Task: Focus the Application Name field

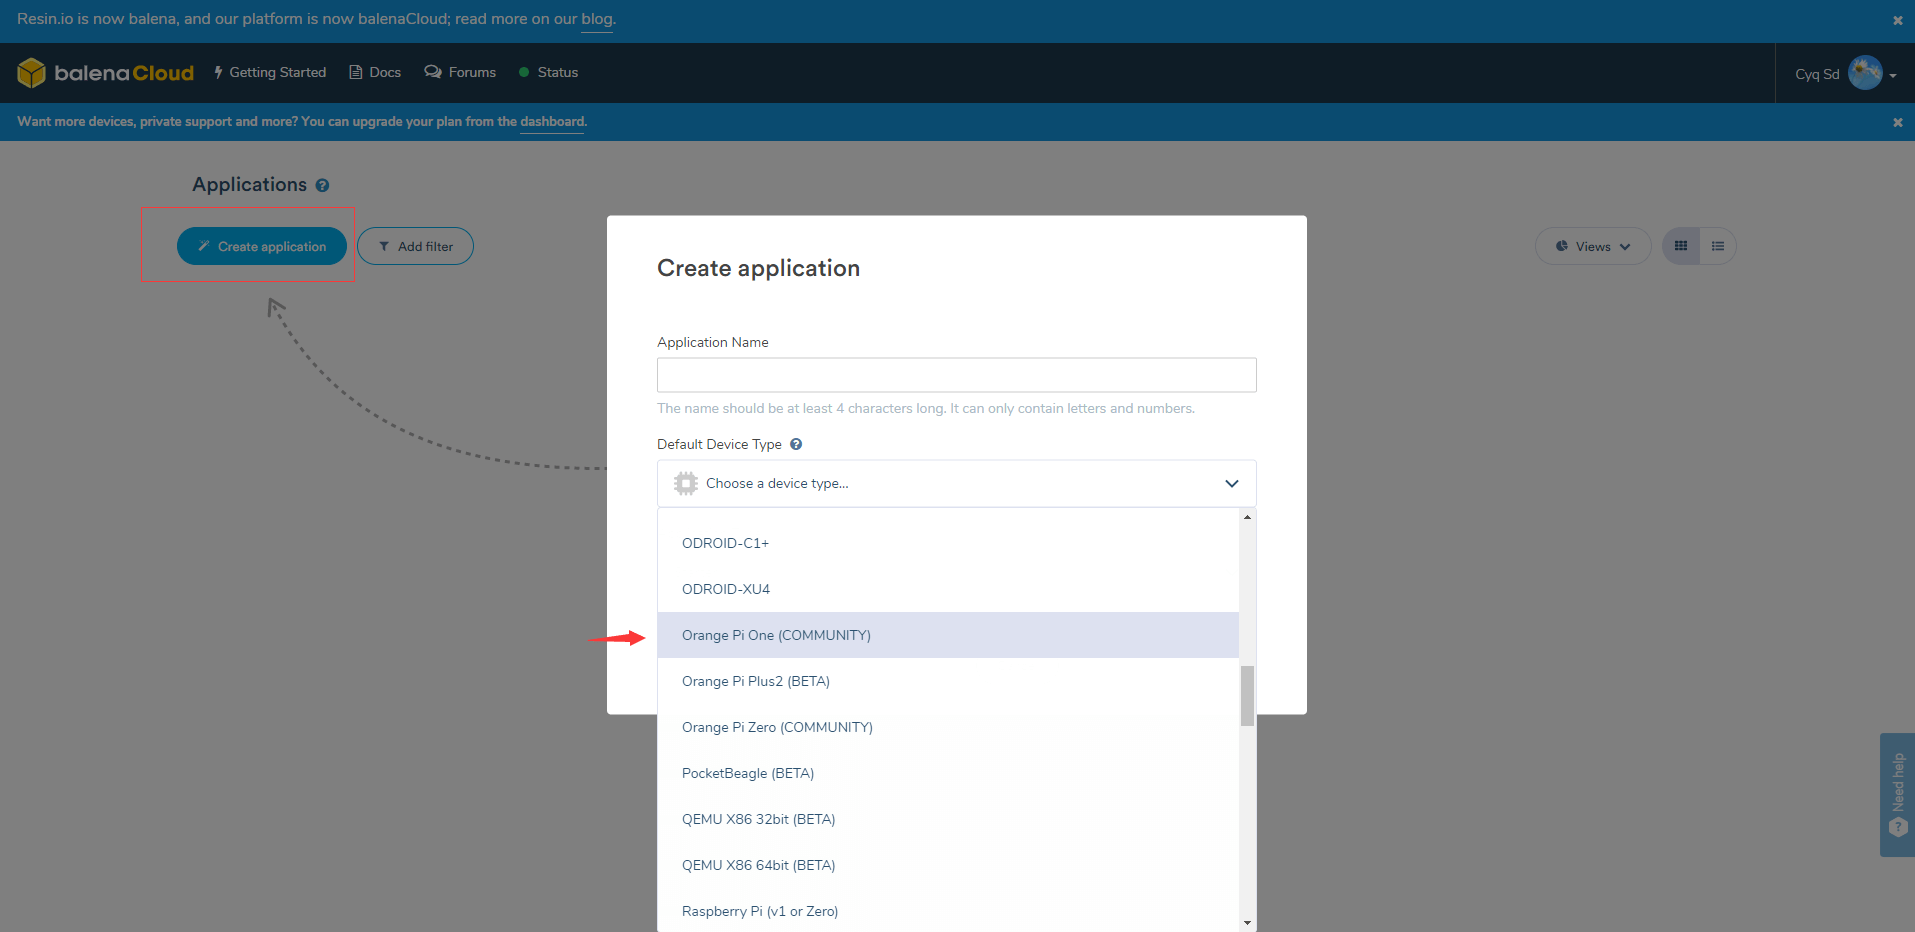Action: click(x=956, y=375)
